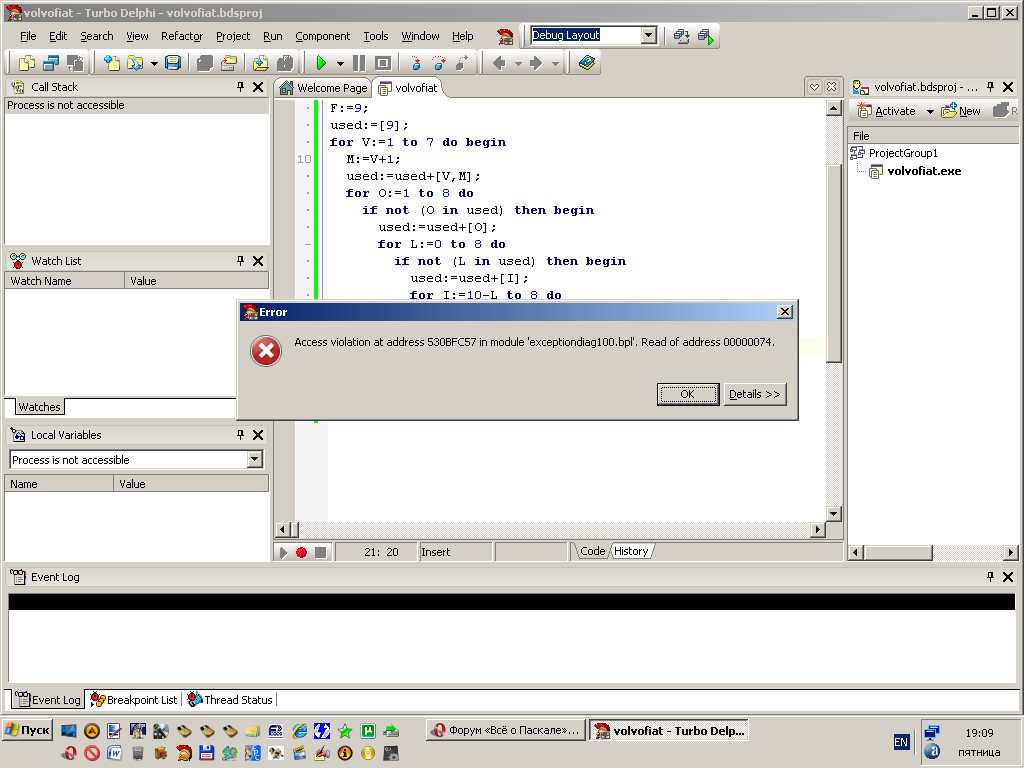Image resolution: width=1024 pixels, height=768 pixels.
Task: Click the Save current desktop layout icon
Action: [682, 36]
